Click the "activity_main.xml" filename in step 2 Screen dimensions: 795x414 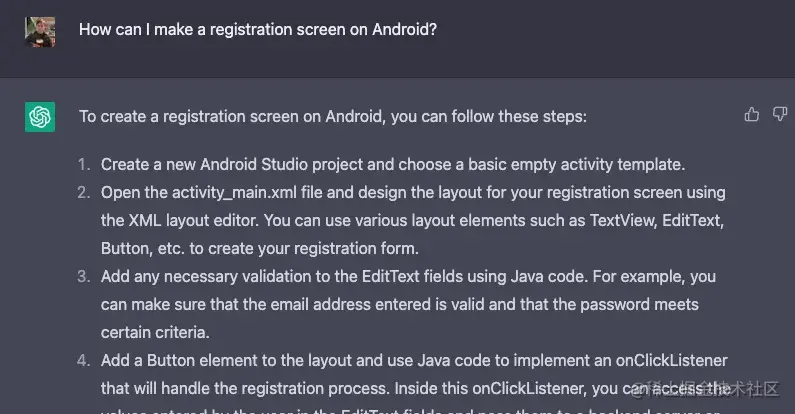(234, 193)
